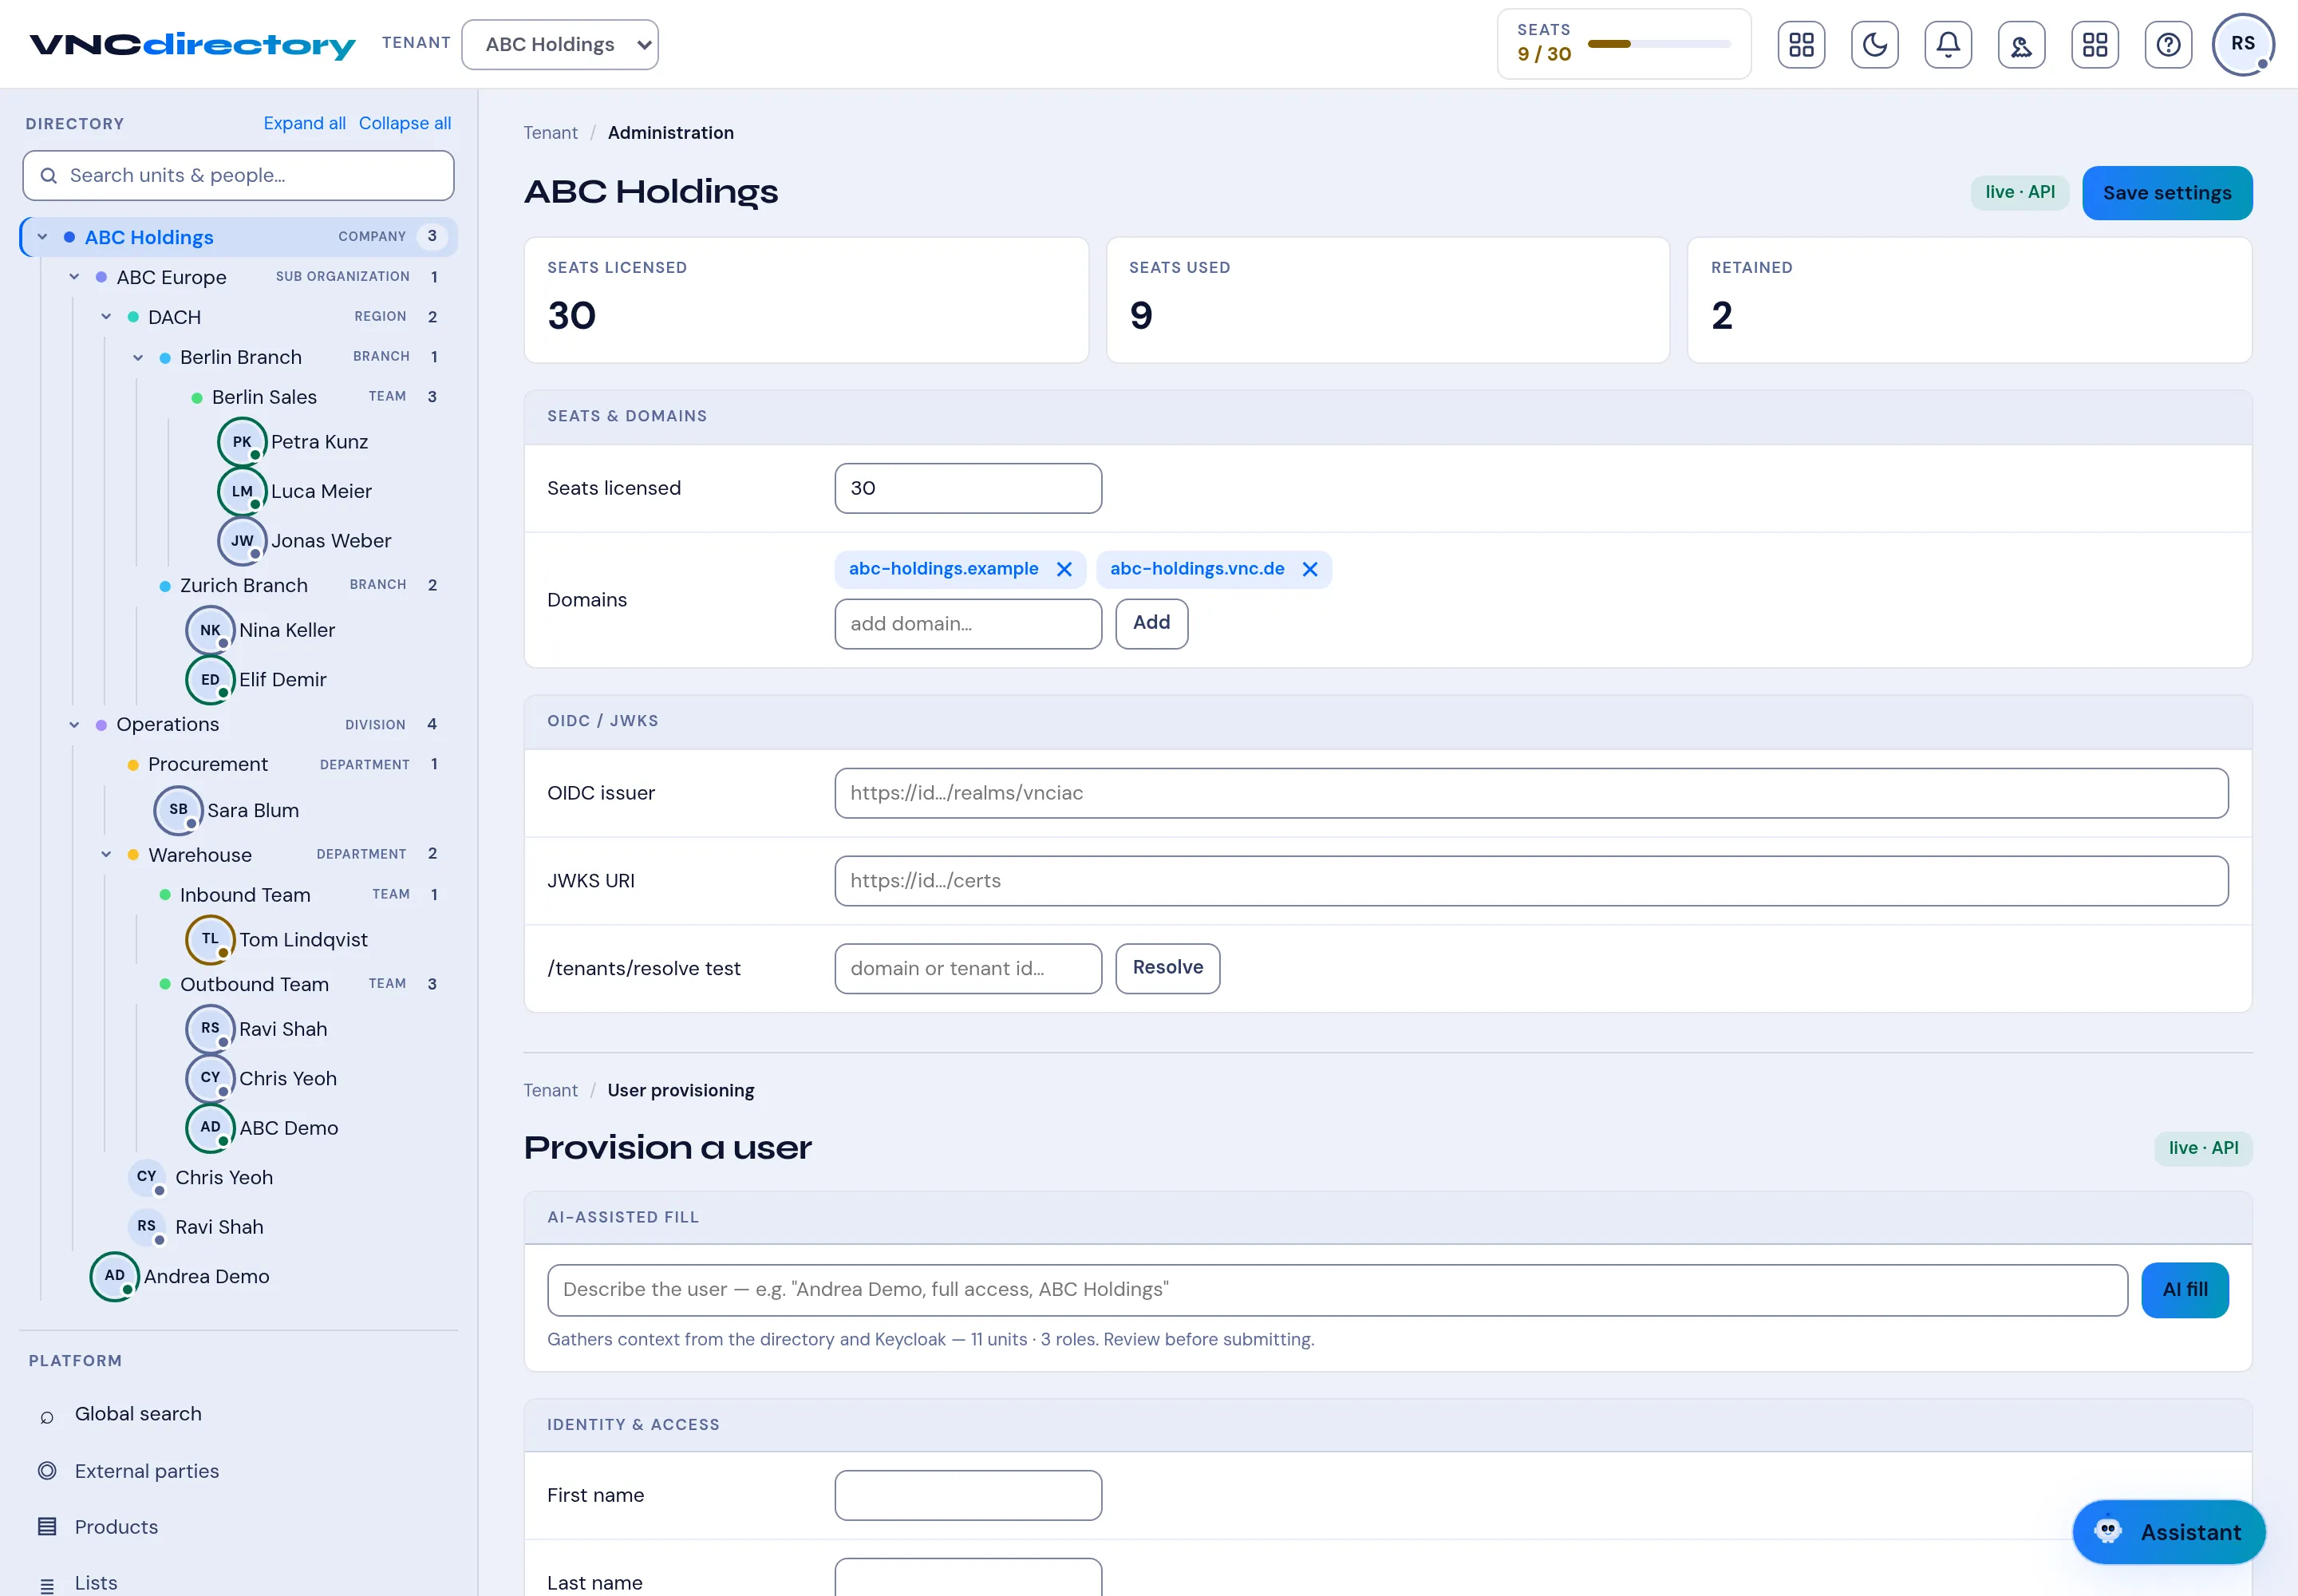Select Elif Demir's ED avatar
The height and width of the screenshot is (1596, 2298).
click(x=210, y=680)
